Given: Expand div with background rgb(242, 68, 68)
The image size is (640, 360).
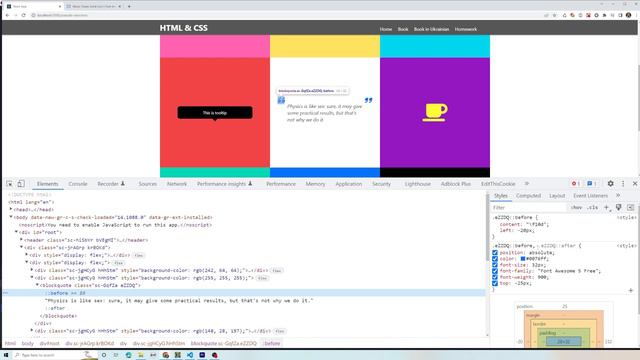Looking at the screenshot, I should (32, 270).
